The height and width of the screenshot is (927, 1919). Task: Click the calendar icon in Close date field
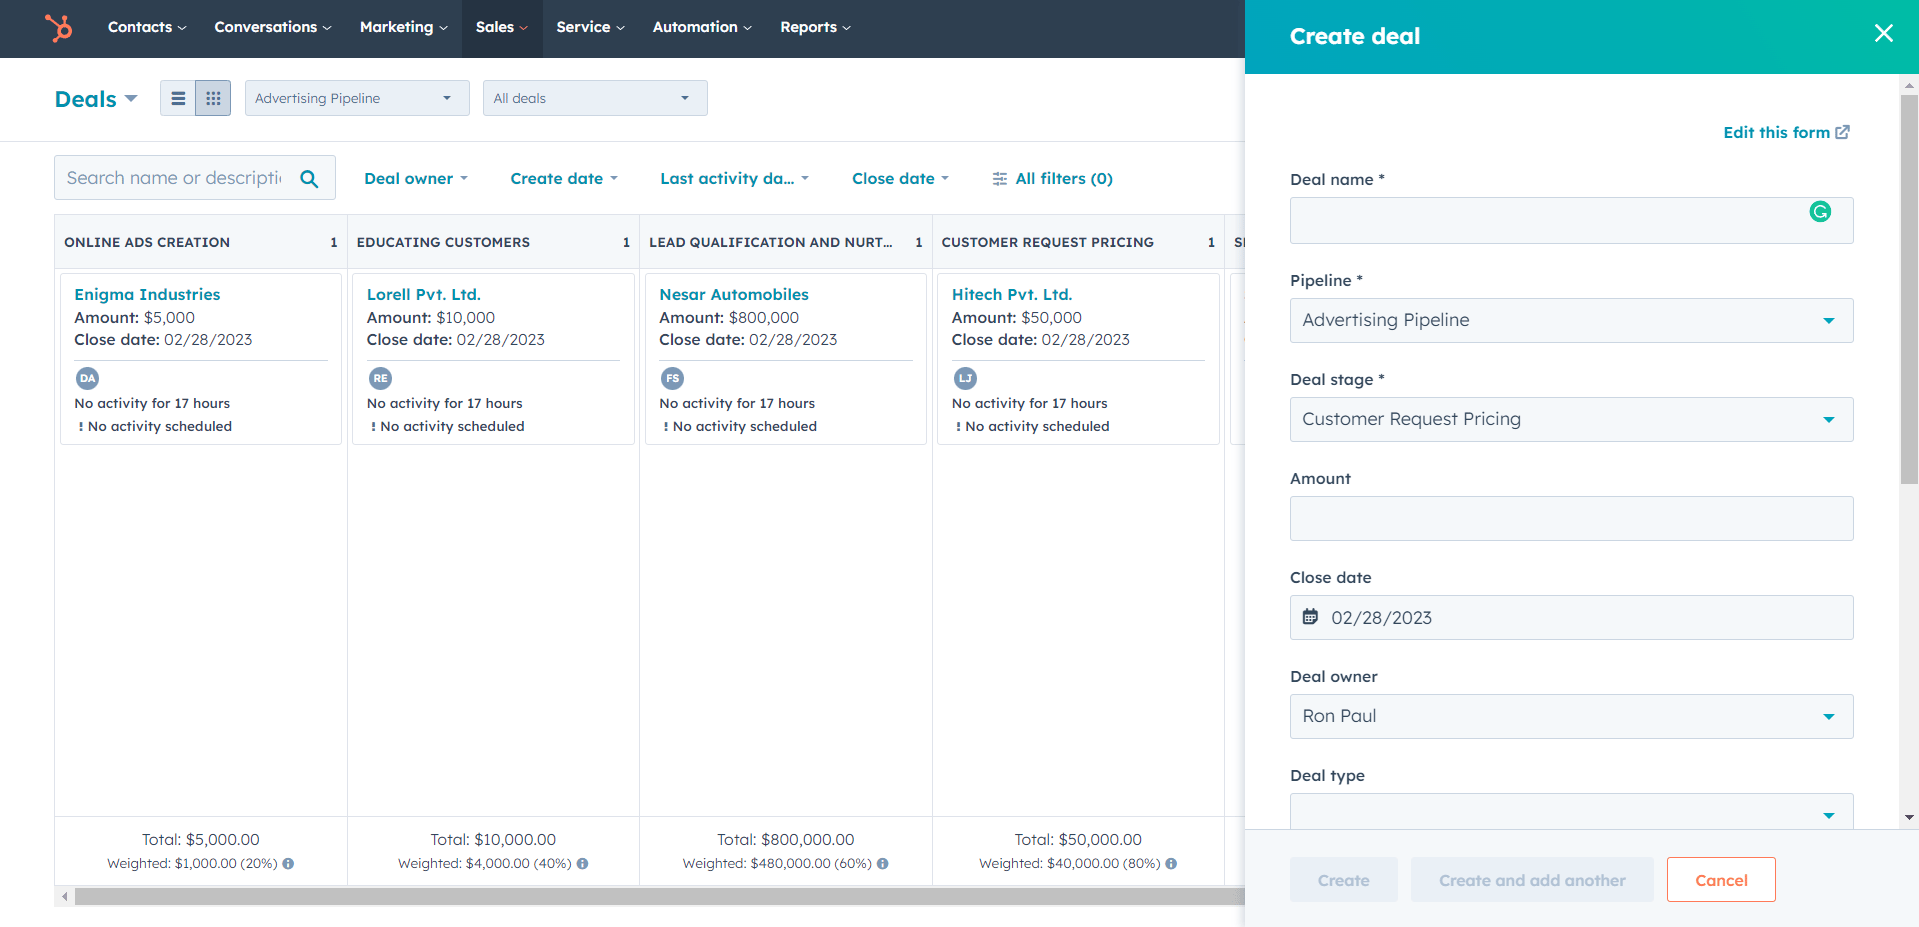(x=1310, y=617)
